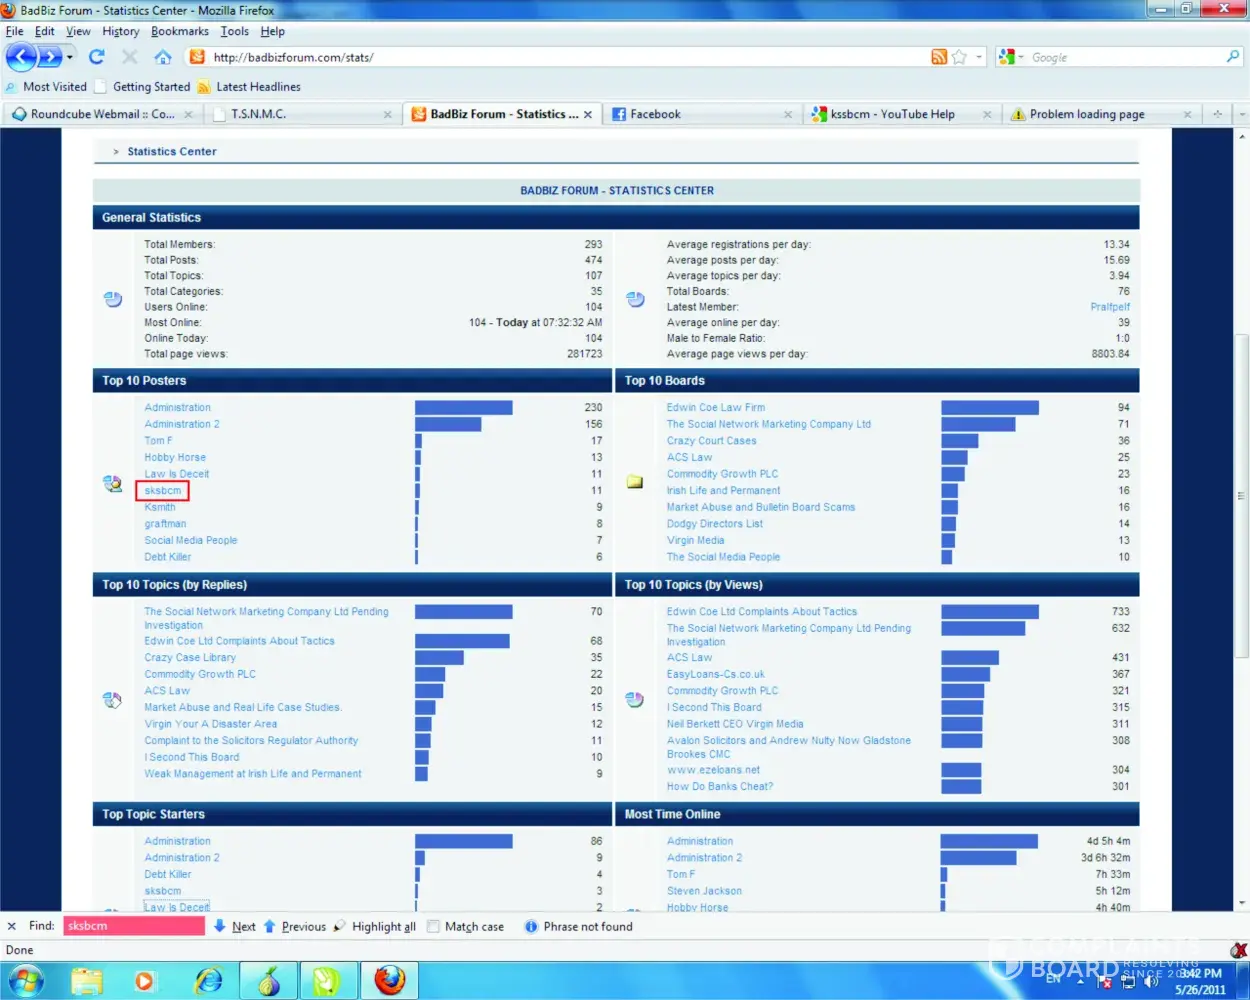1250x1000 pixels.
Task: Open the back/forward history dropdown arrow
Action: pyautogui.click(x=70, y=57)
